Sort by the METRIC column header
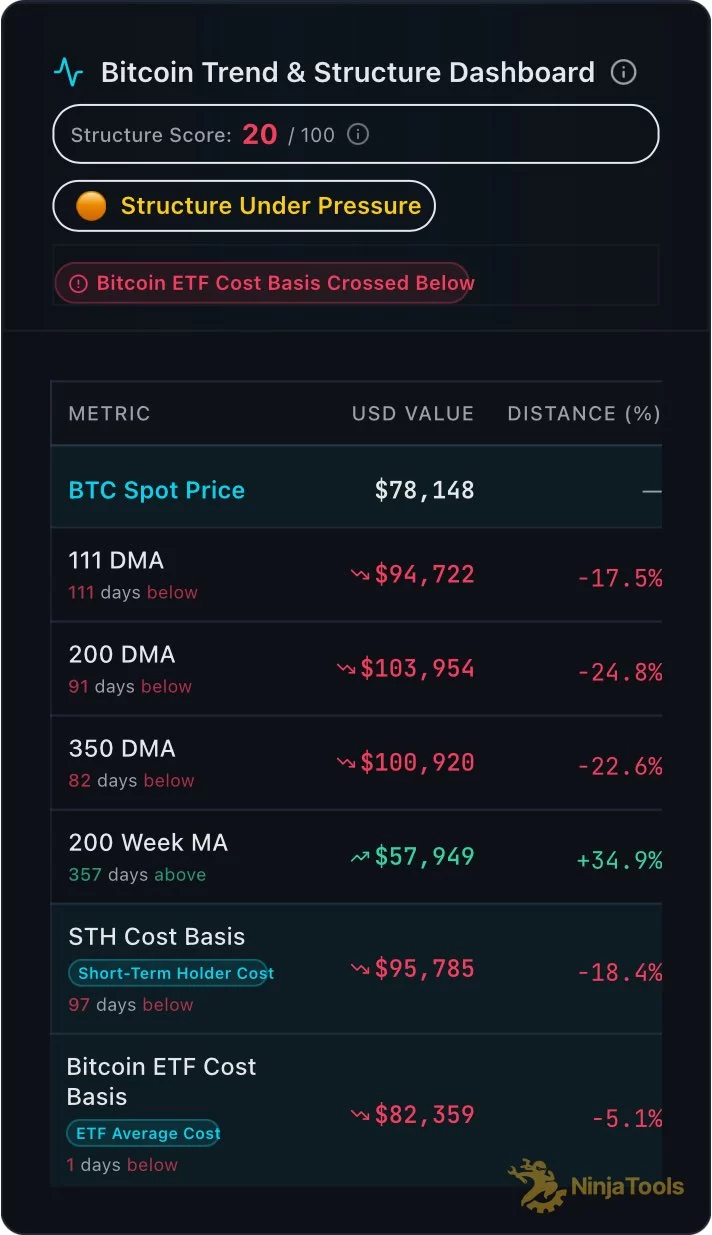Image resolution: width=712 pixels, height=1235 pixels. point(109,414)
